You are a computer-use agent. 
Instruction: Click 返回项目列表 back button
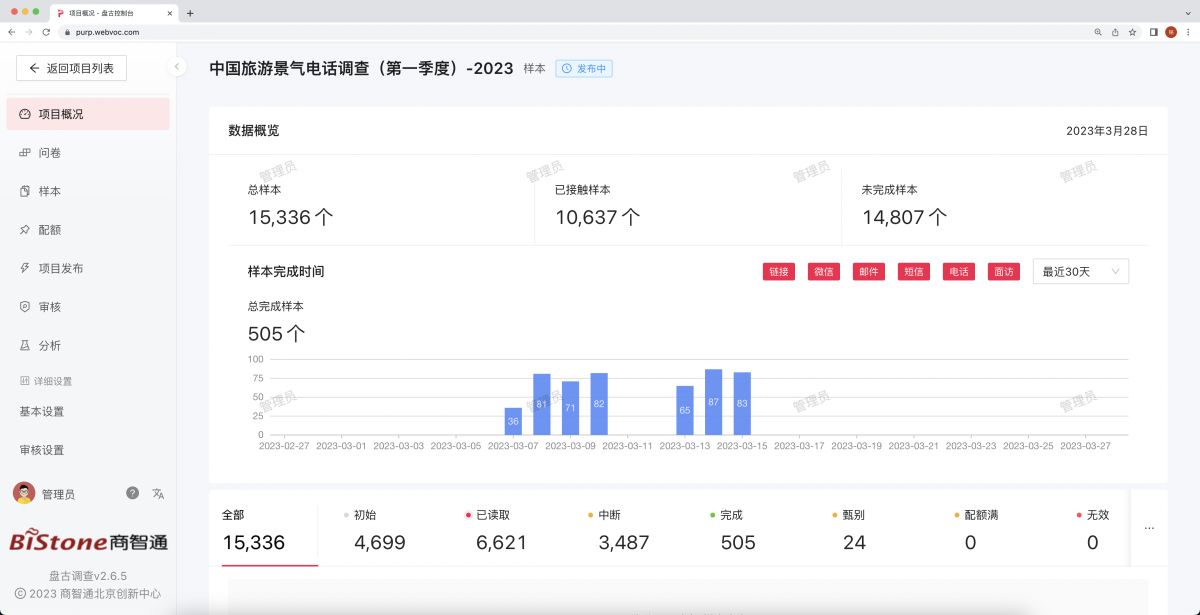pyautogui.click(x=71, y=68)
